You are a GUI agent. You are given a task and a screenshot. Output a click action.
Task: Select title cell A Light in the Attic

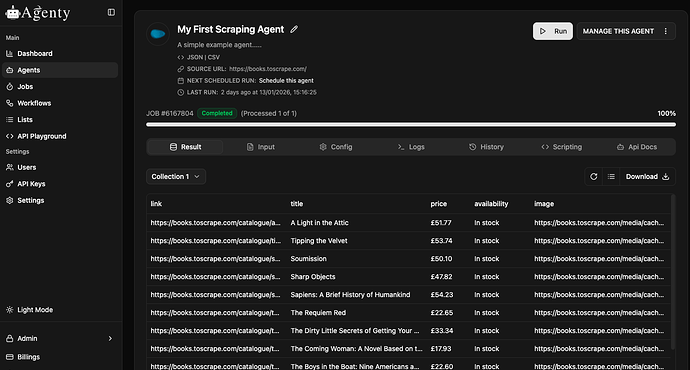click(319, 223)
